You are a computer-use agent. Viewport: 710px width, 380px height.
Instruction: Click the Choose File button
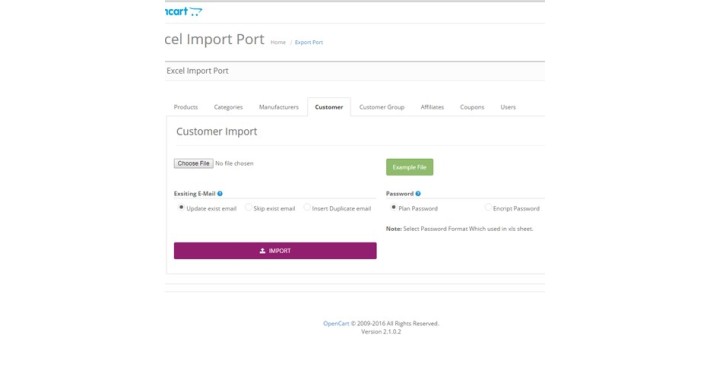pos(193,164)
